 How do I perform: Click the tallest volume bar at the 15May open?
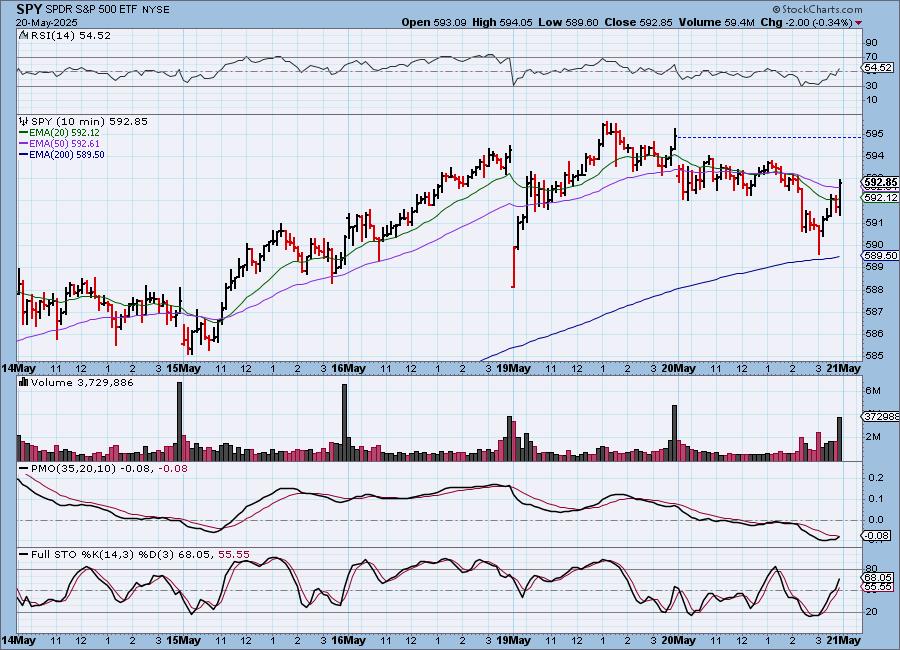click(179, 421)
